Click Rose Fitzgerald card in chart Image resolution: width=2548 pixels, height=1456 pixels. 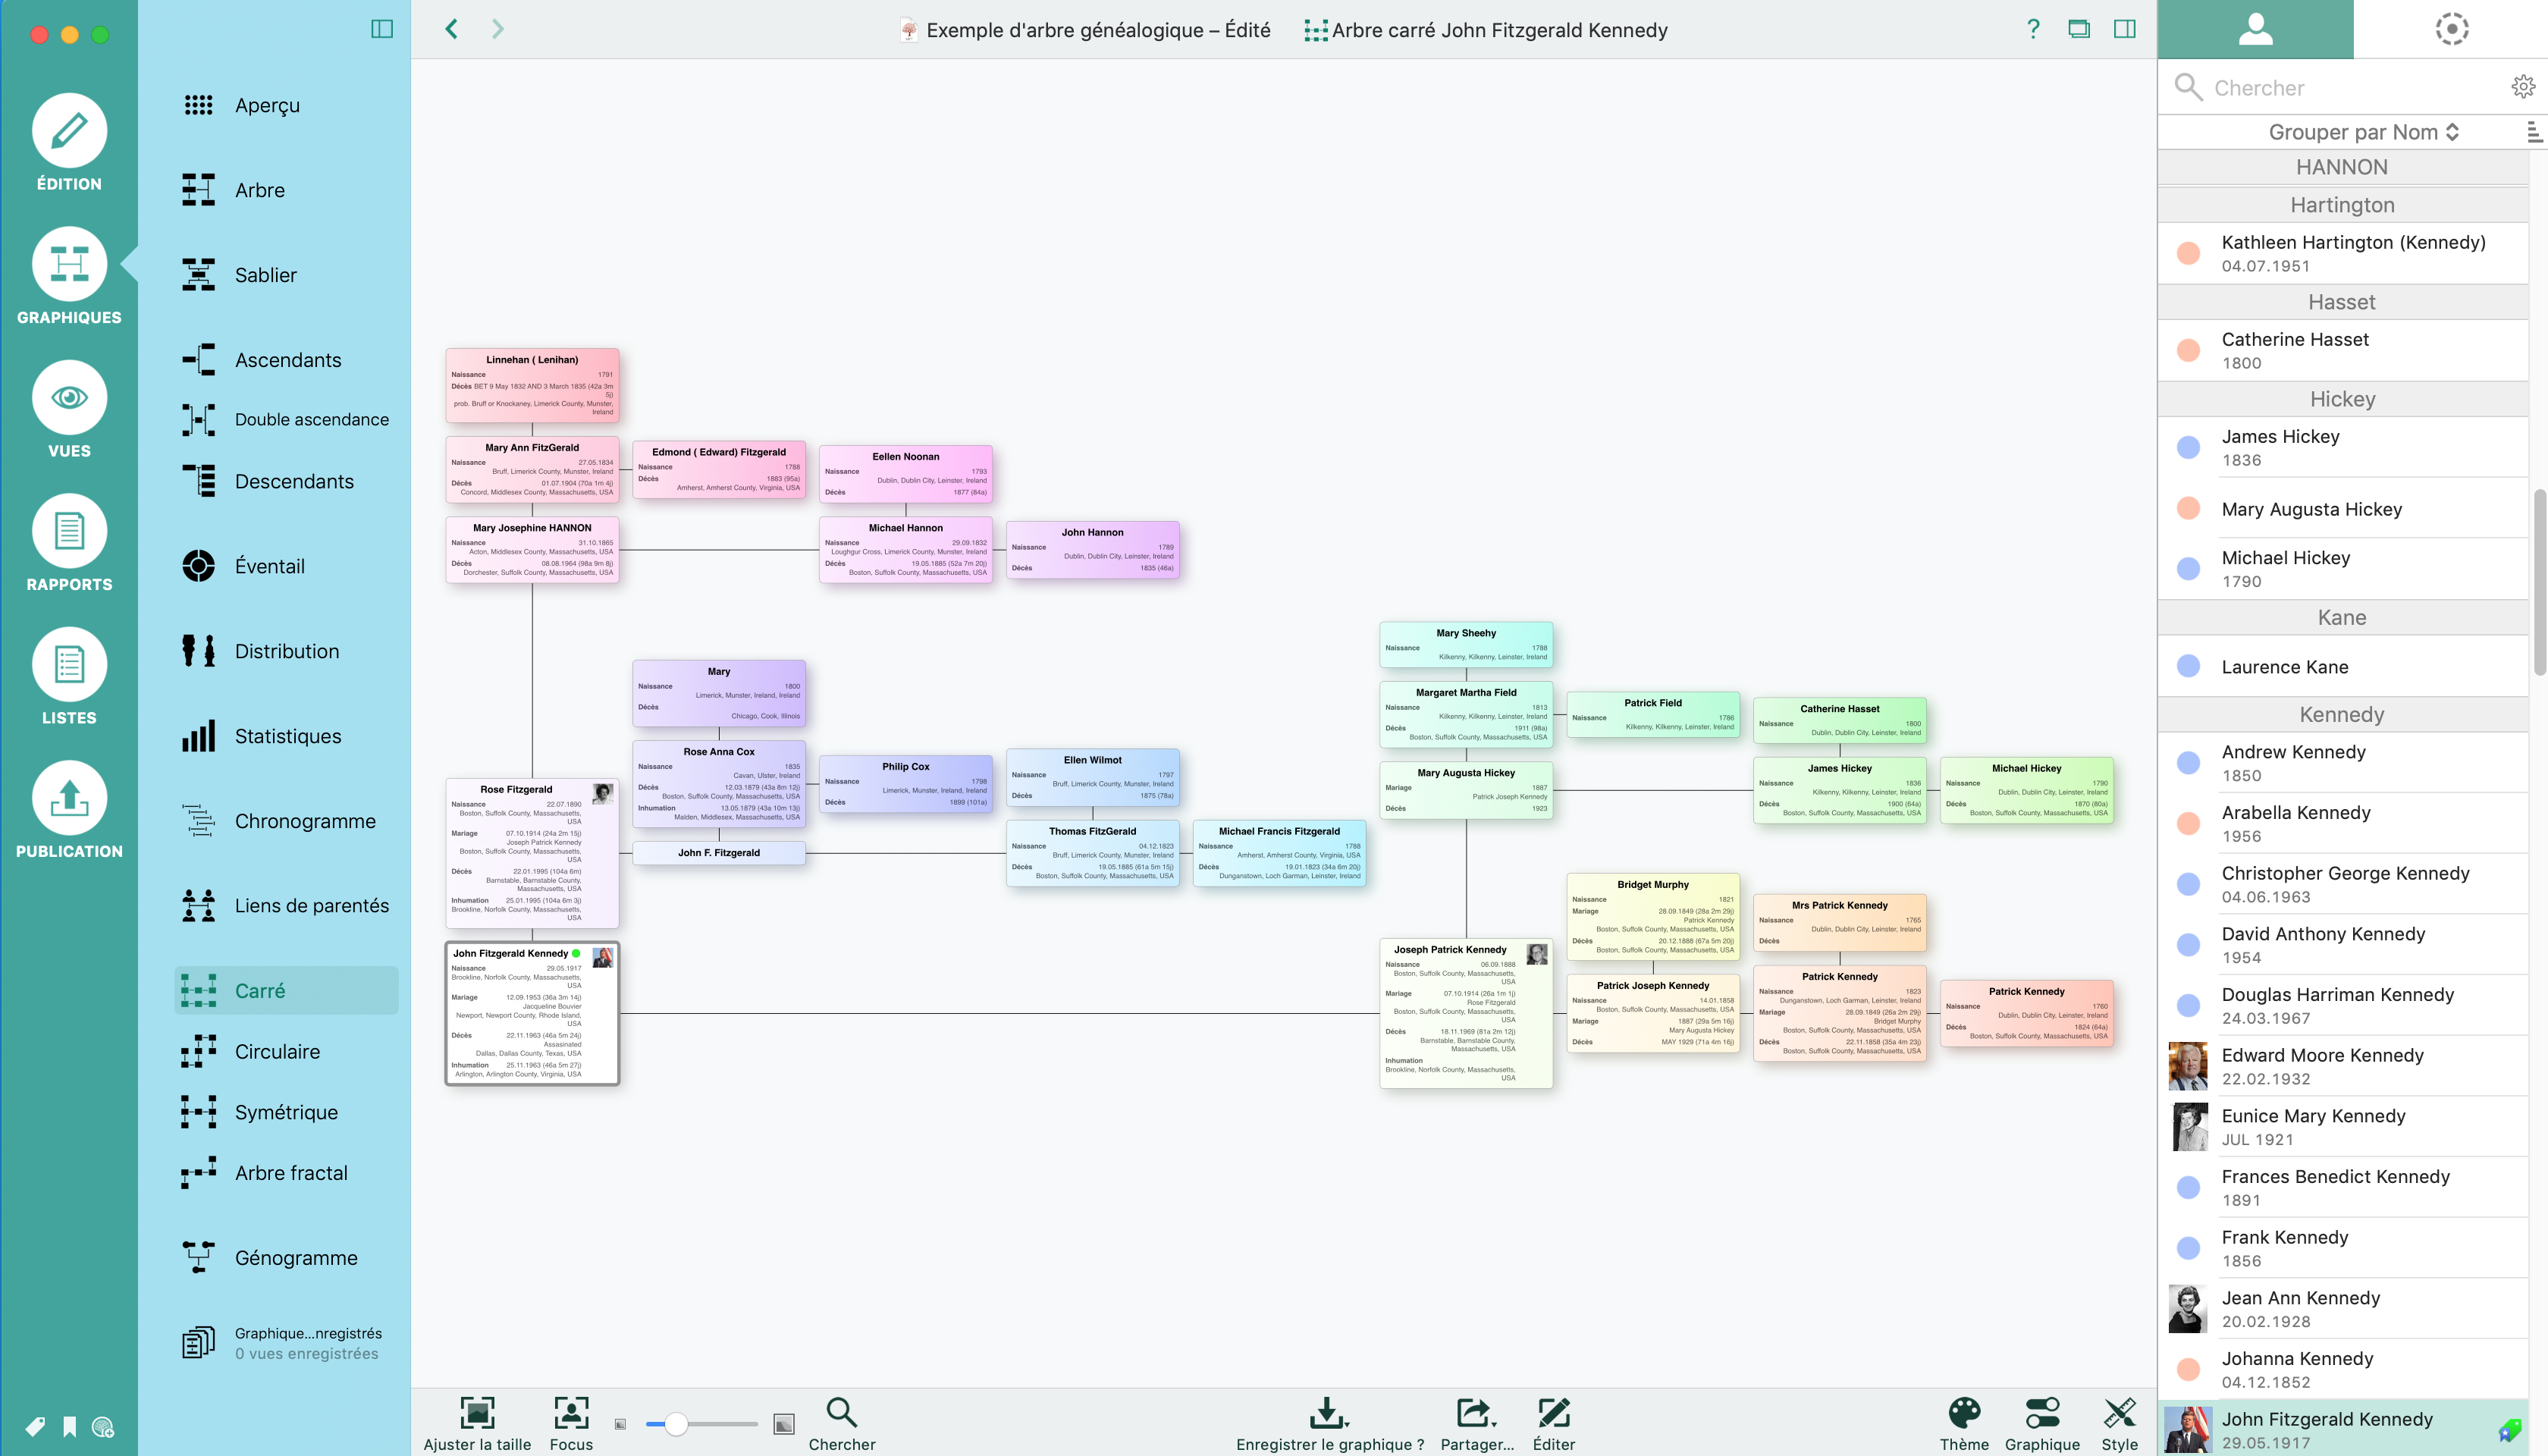click(x=532, y=853)
